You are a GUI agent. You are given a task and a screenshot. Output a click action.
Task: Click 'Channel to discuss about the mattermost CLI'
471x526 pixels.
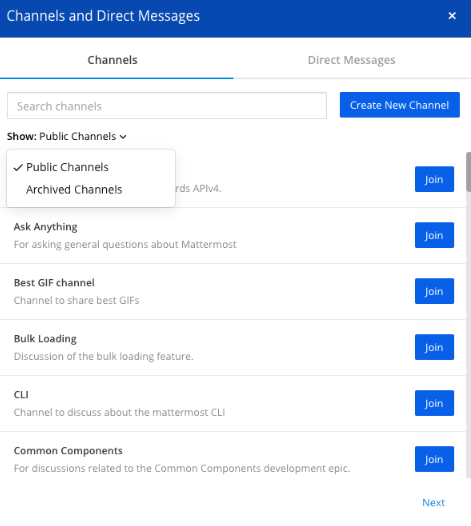pos(119,412)
